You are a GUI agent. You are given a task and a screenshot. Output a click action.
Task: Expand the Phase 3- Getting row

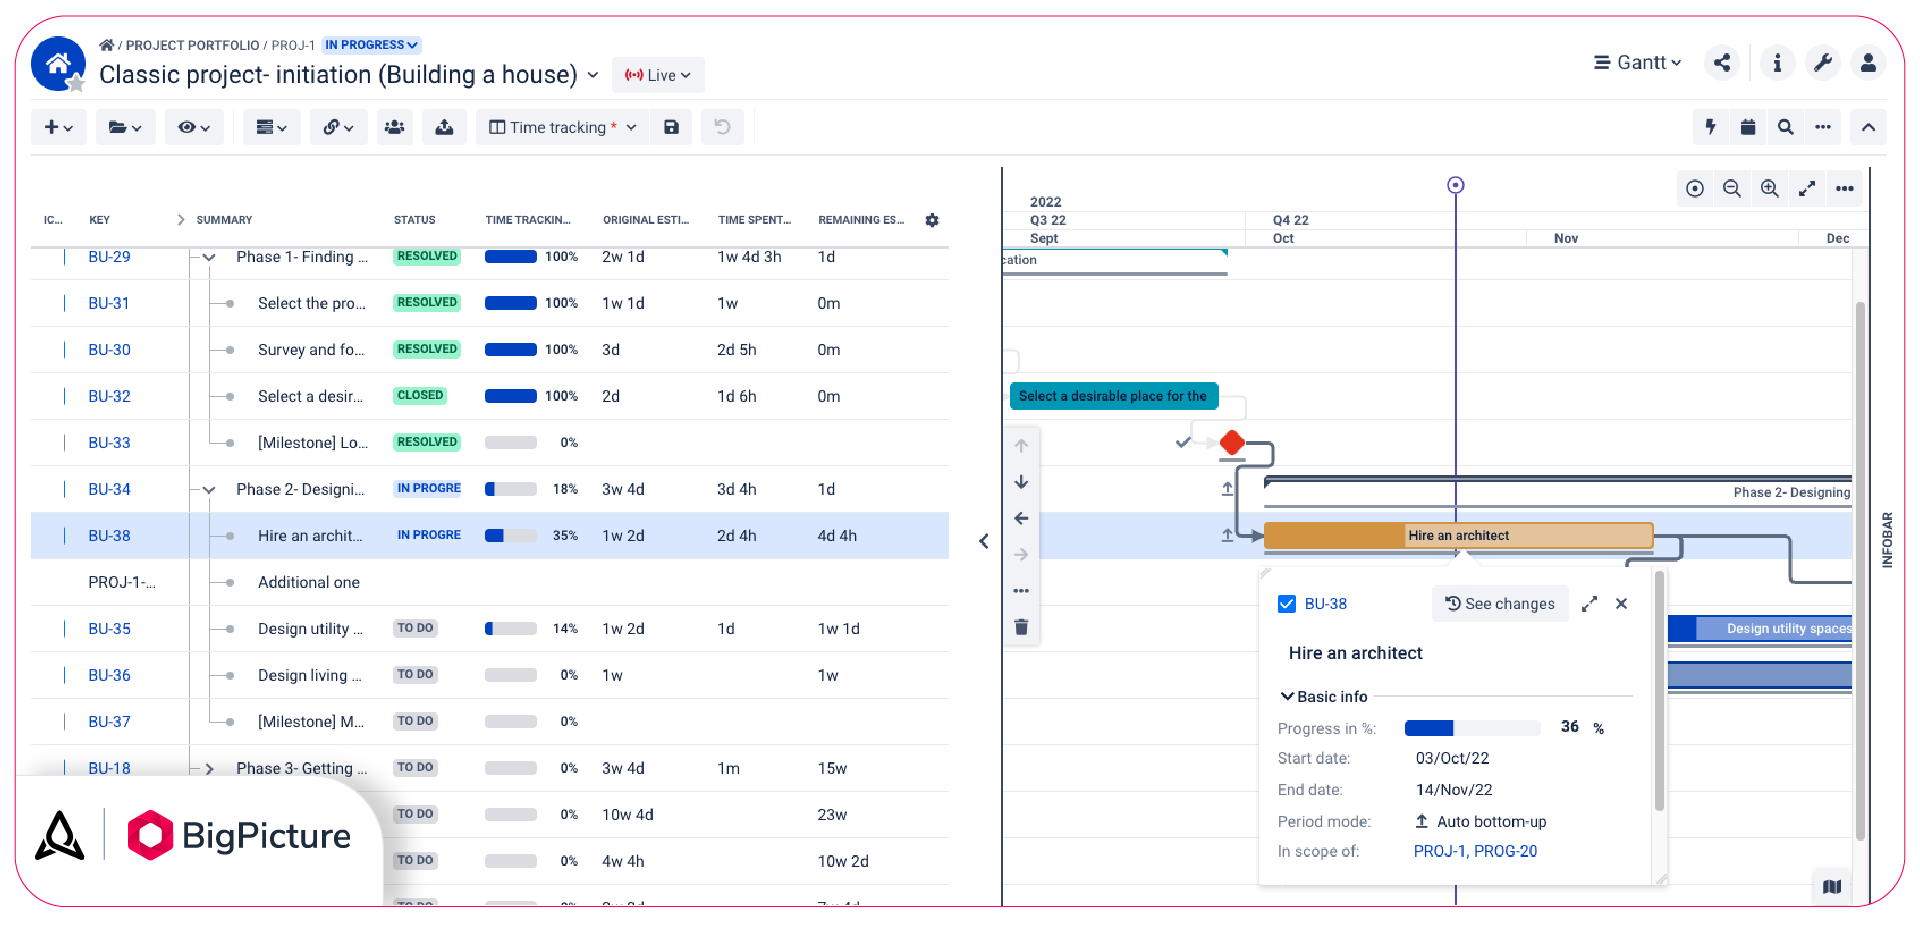pos(208,768)
